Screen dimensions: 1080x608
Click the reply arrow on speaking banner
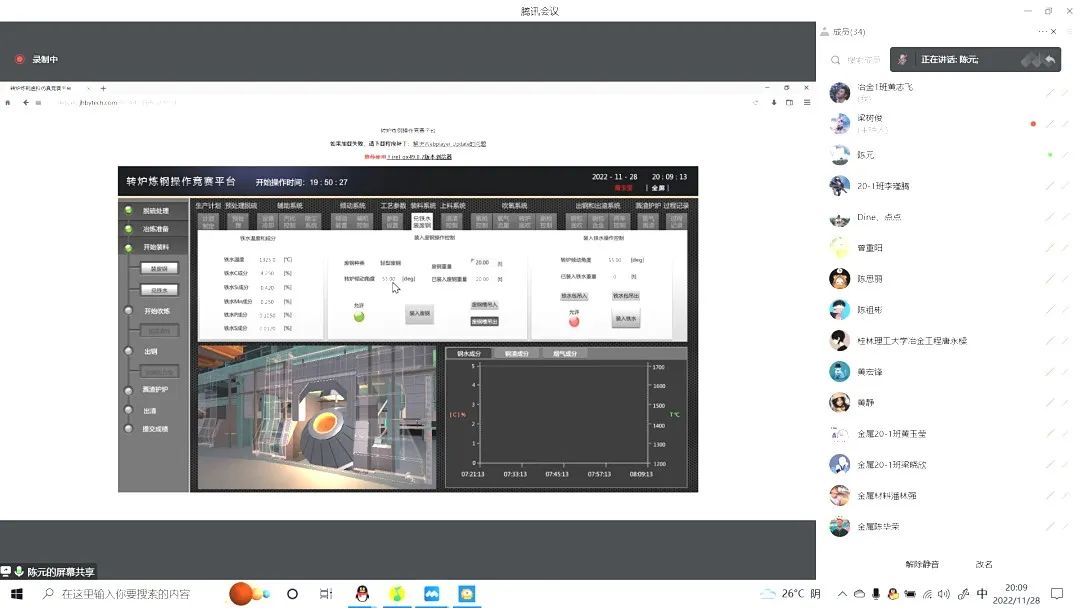pyautogui.click(x=1050, y=60)
